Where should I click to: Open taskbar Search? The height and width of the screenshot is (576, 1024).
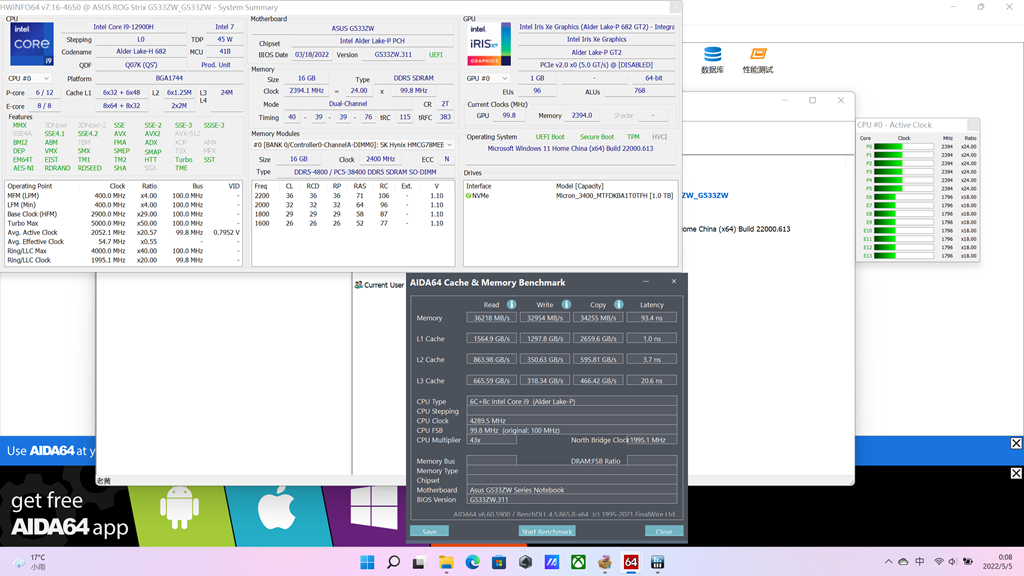(x=393, y=562)
